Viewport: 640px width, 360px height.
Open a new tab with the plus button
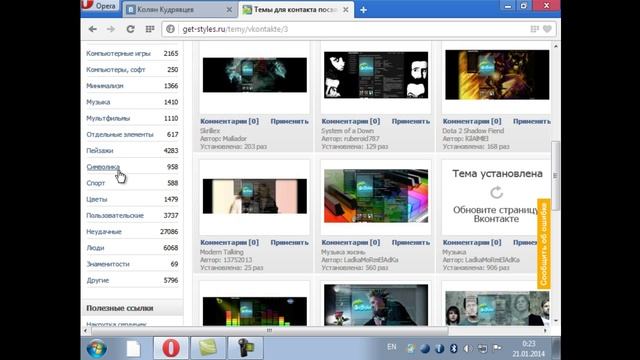coord(363,10)
